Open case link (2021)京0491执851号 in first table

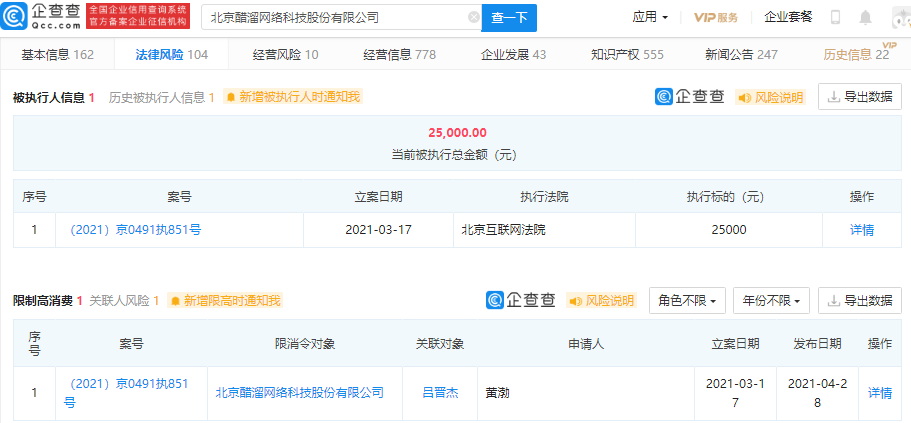click(x=135, y=230)
